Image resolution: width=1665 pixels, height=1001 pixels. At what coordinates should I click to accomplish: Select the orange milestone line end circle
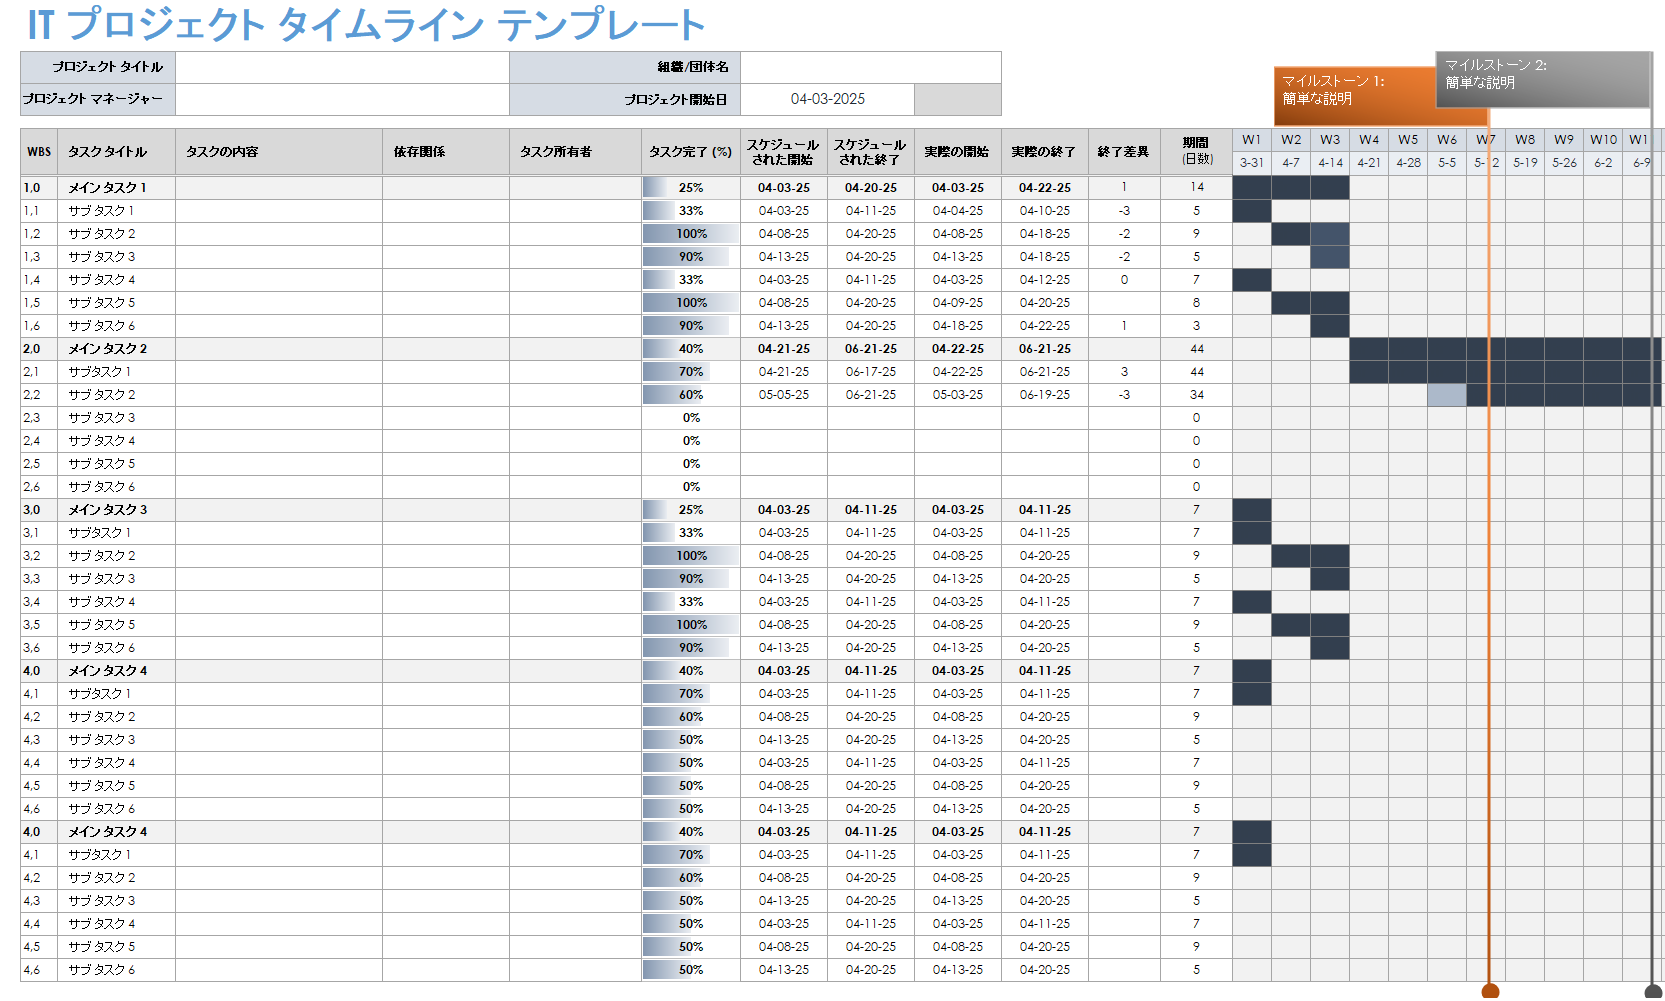click(x=1490, y=991)
